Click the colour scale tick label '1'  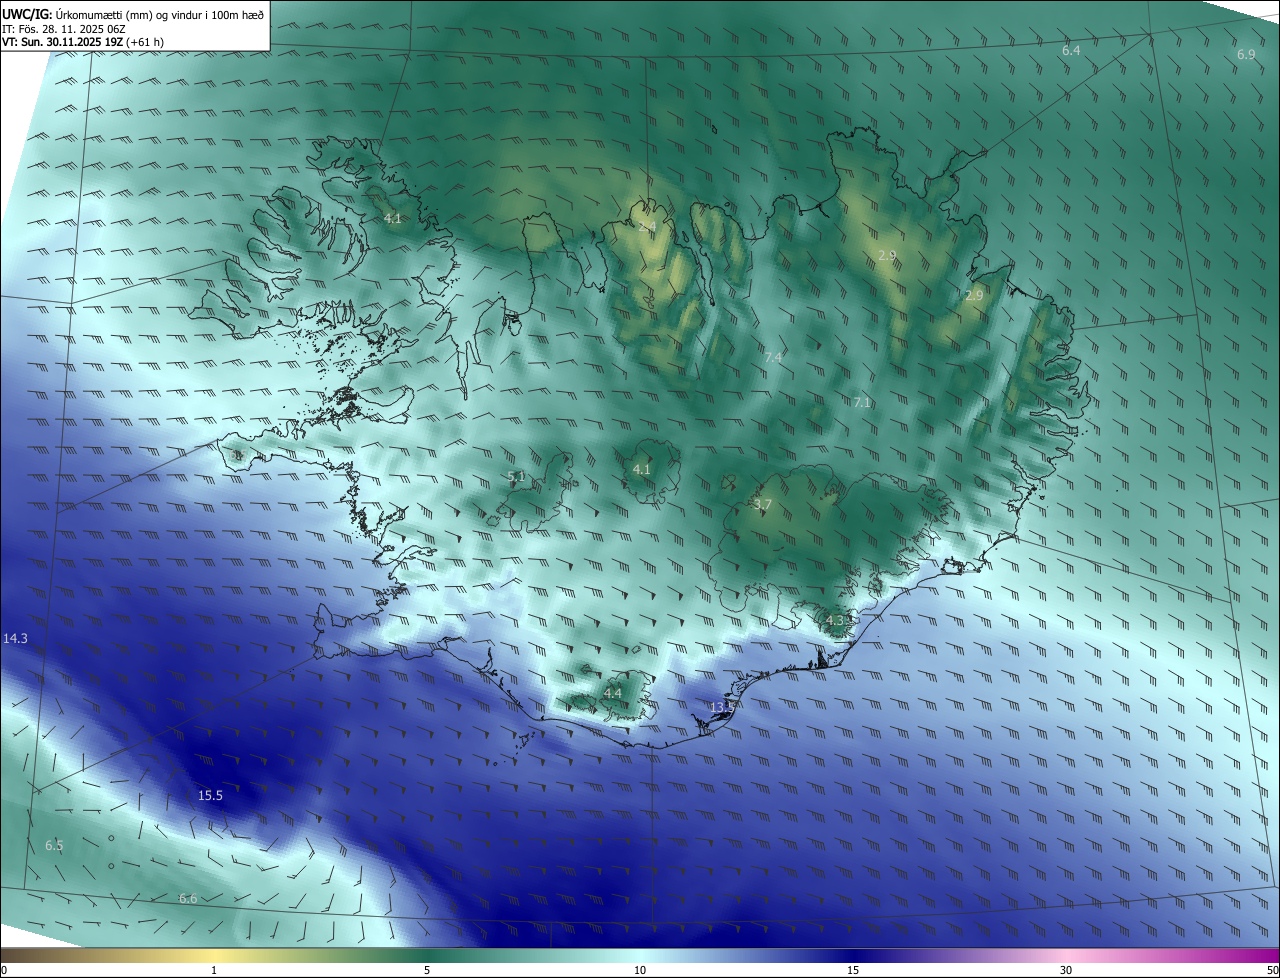[214, 970]
